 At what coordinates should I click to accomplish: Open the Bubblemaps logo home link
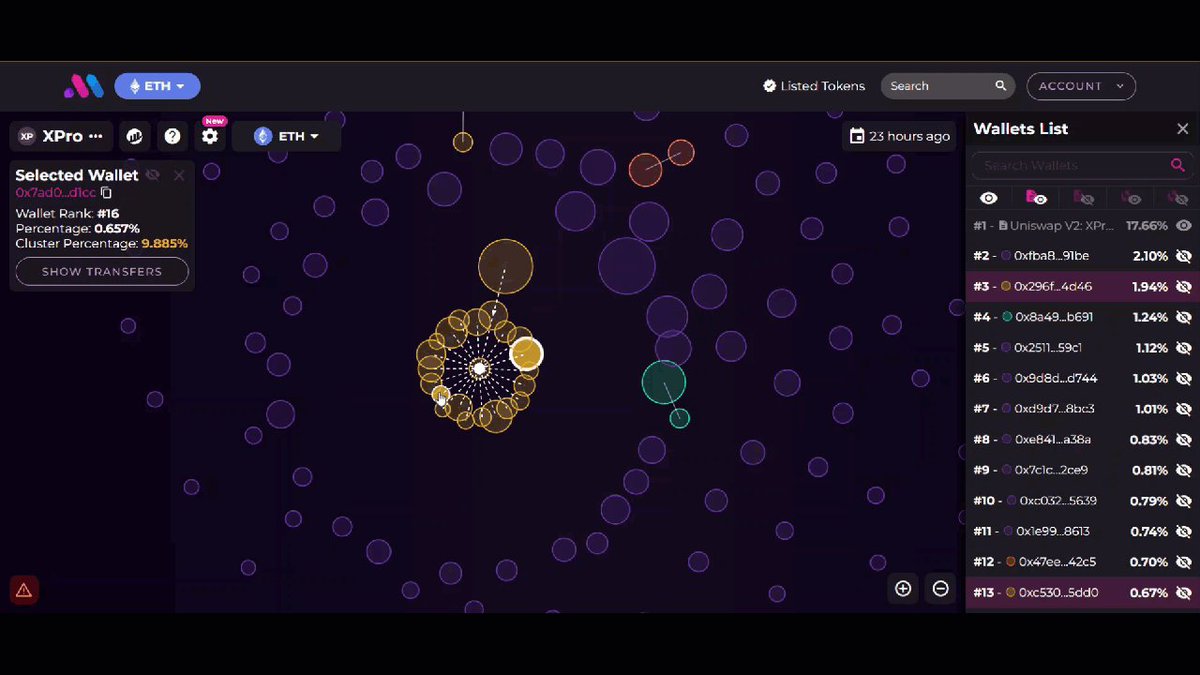[84, 86]
